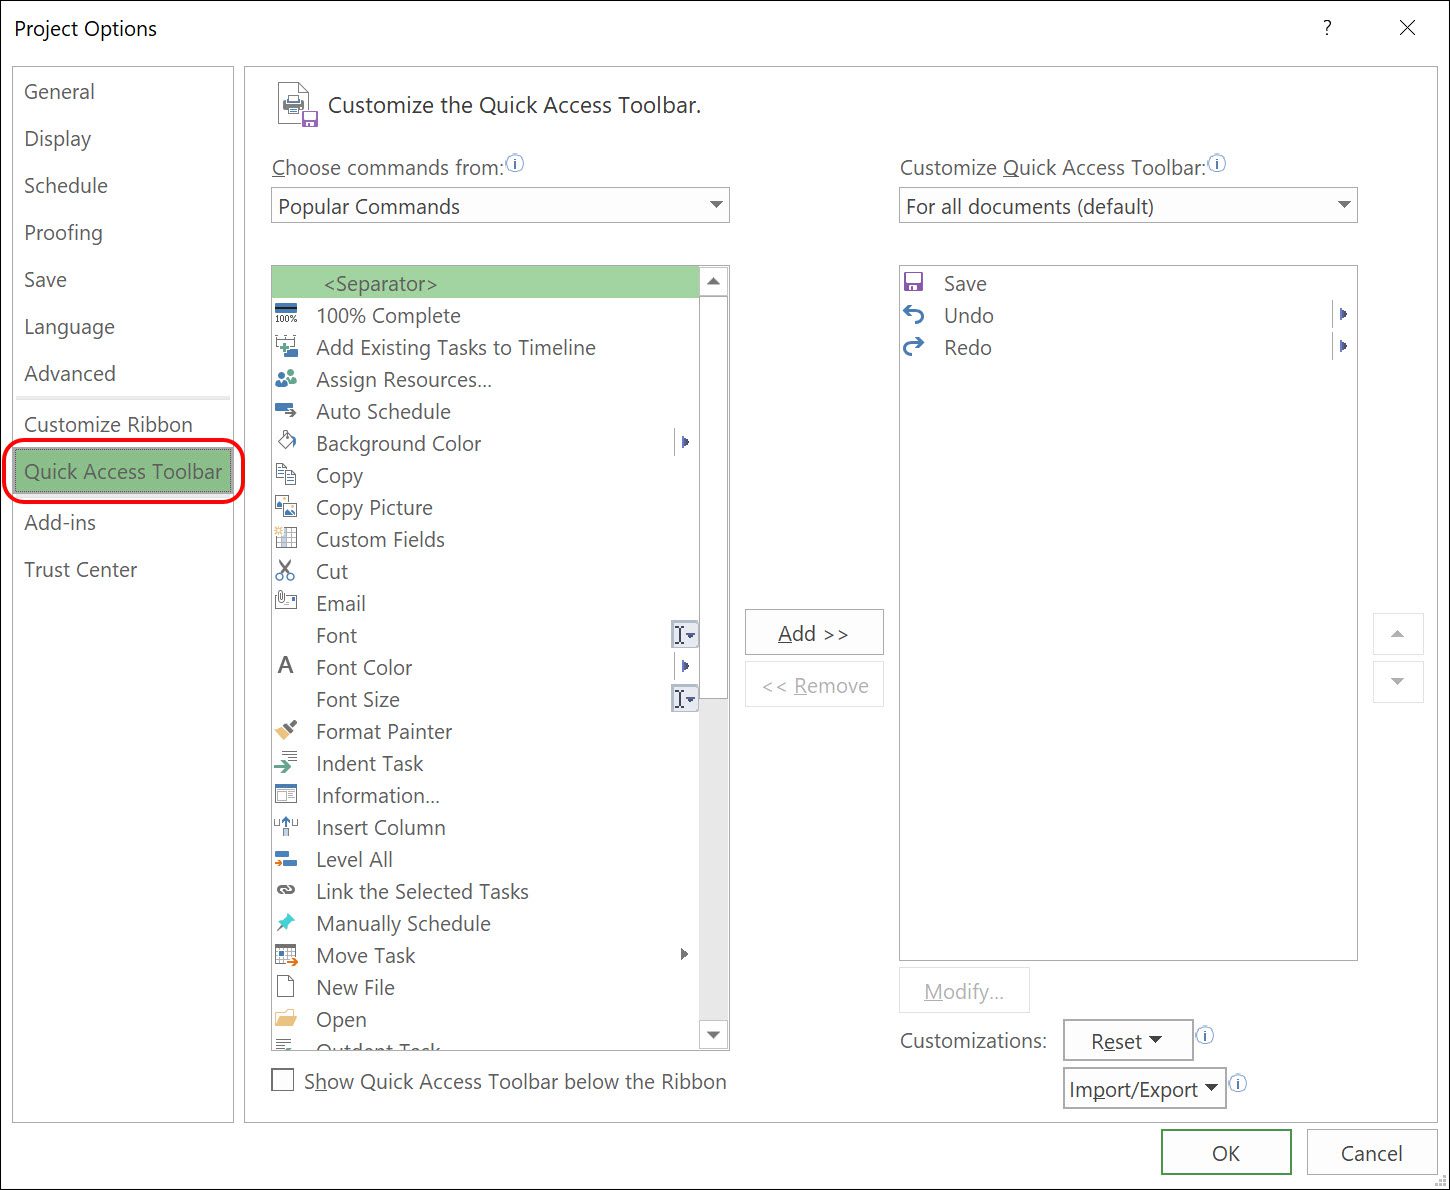Viewport: 1450px width, 1190px height.
Task: Click the info icon next to Reset
Action: (1205, 1035)
